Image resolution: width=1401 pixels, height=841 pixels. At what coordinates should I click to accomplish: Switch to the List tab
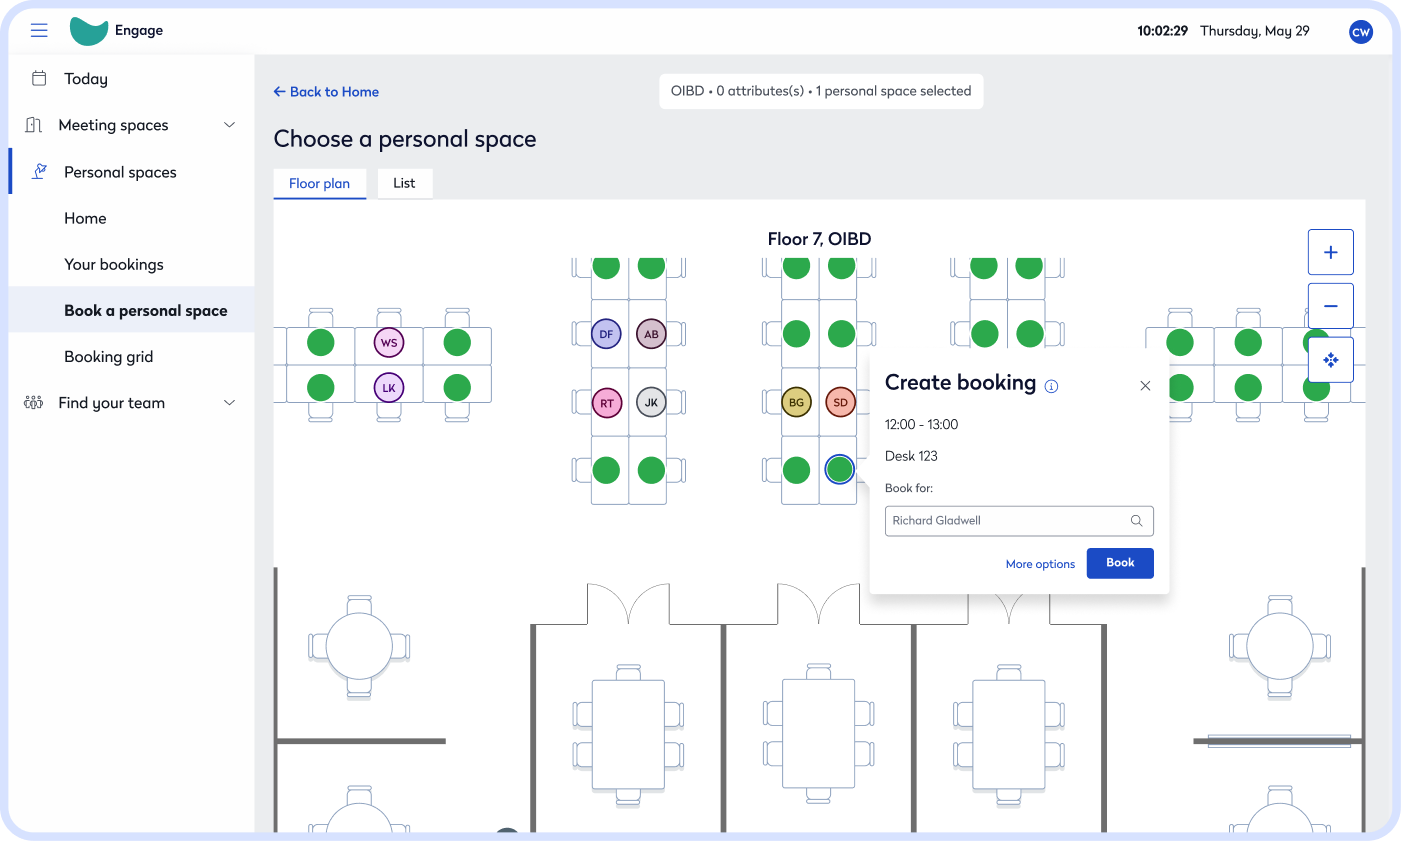click(404, 183)
